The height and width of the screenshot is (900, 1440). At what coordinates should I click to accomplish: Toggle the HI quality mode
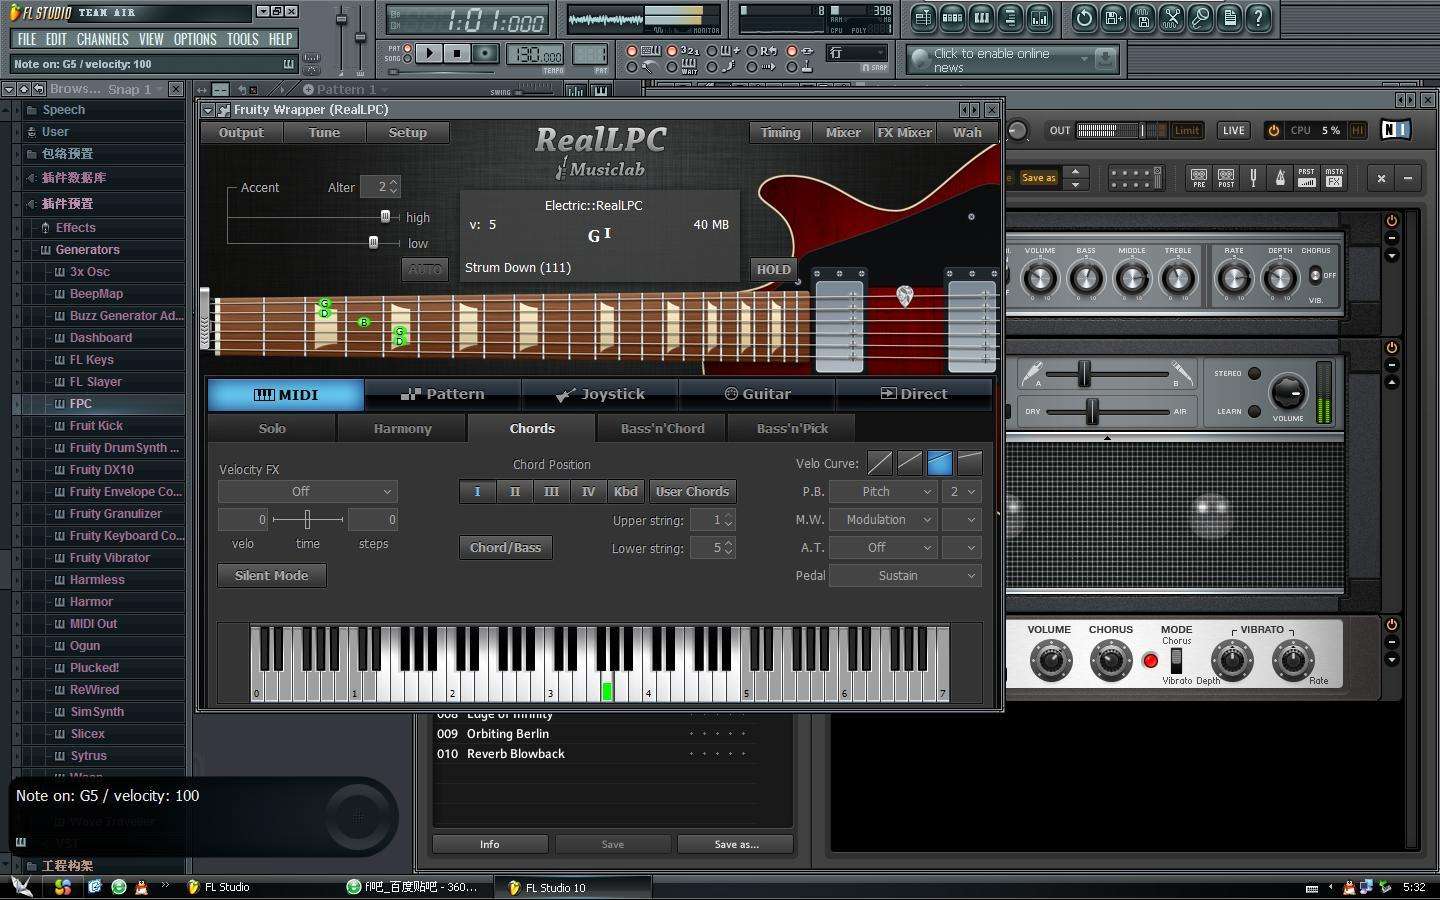coord(1357,130)
